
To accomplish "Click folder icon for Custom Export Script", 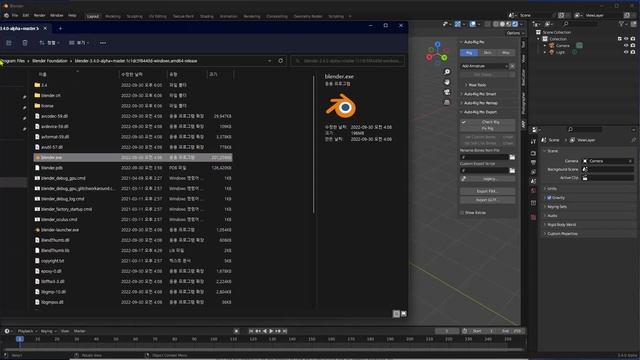I will point(512,170).
